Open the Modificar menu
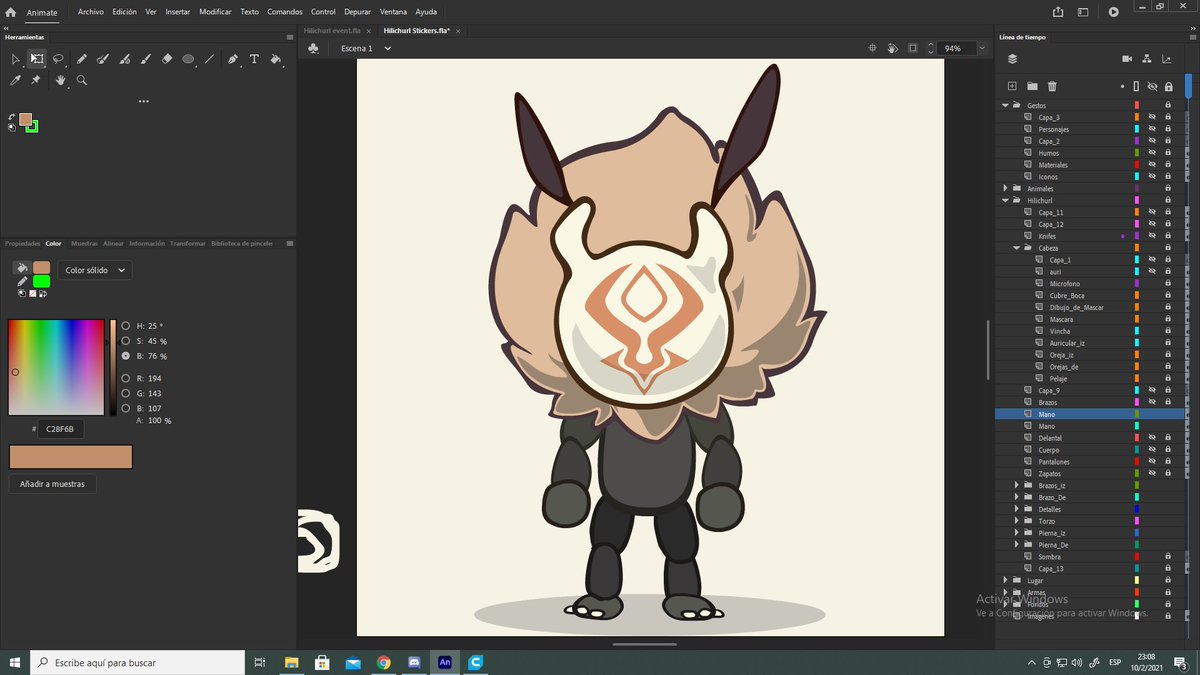 click(215, 12)
